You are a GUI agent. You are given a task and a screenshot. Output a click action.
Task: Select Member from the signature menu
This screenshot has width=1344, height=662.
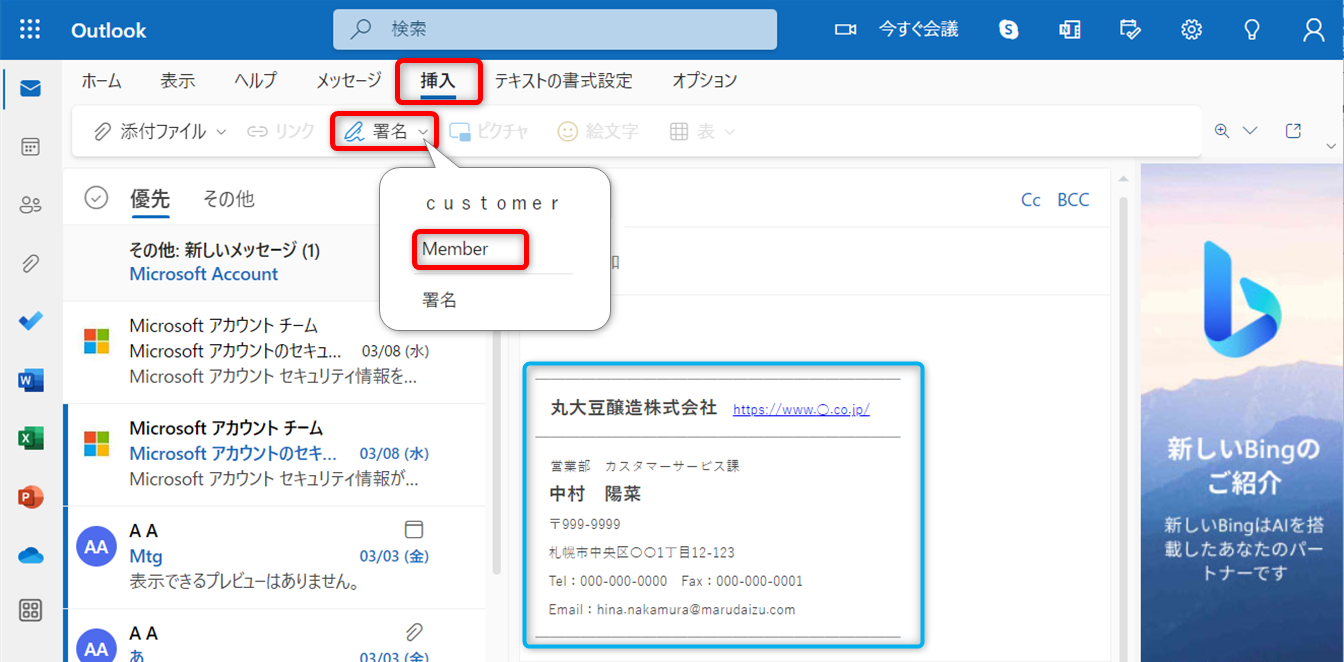[x=455, y=249]
